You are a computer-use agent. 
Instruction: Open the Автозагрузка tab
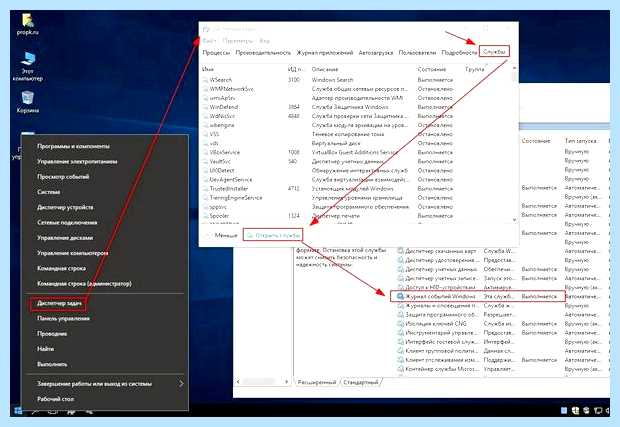pyautogui.click(x=376, y=53)
